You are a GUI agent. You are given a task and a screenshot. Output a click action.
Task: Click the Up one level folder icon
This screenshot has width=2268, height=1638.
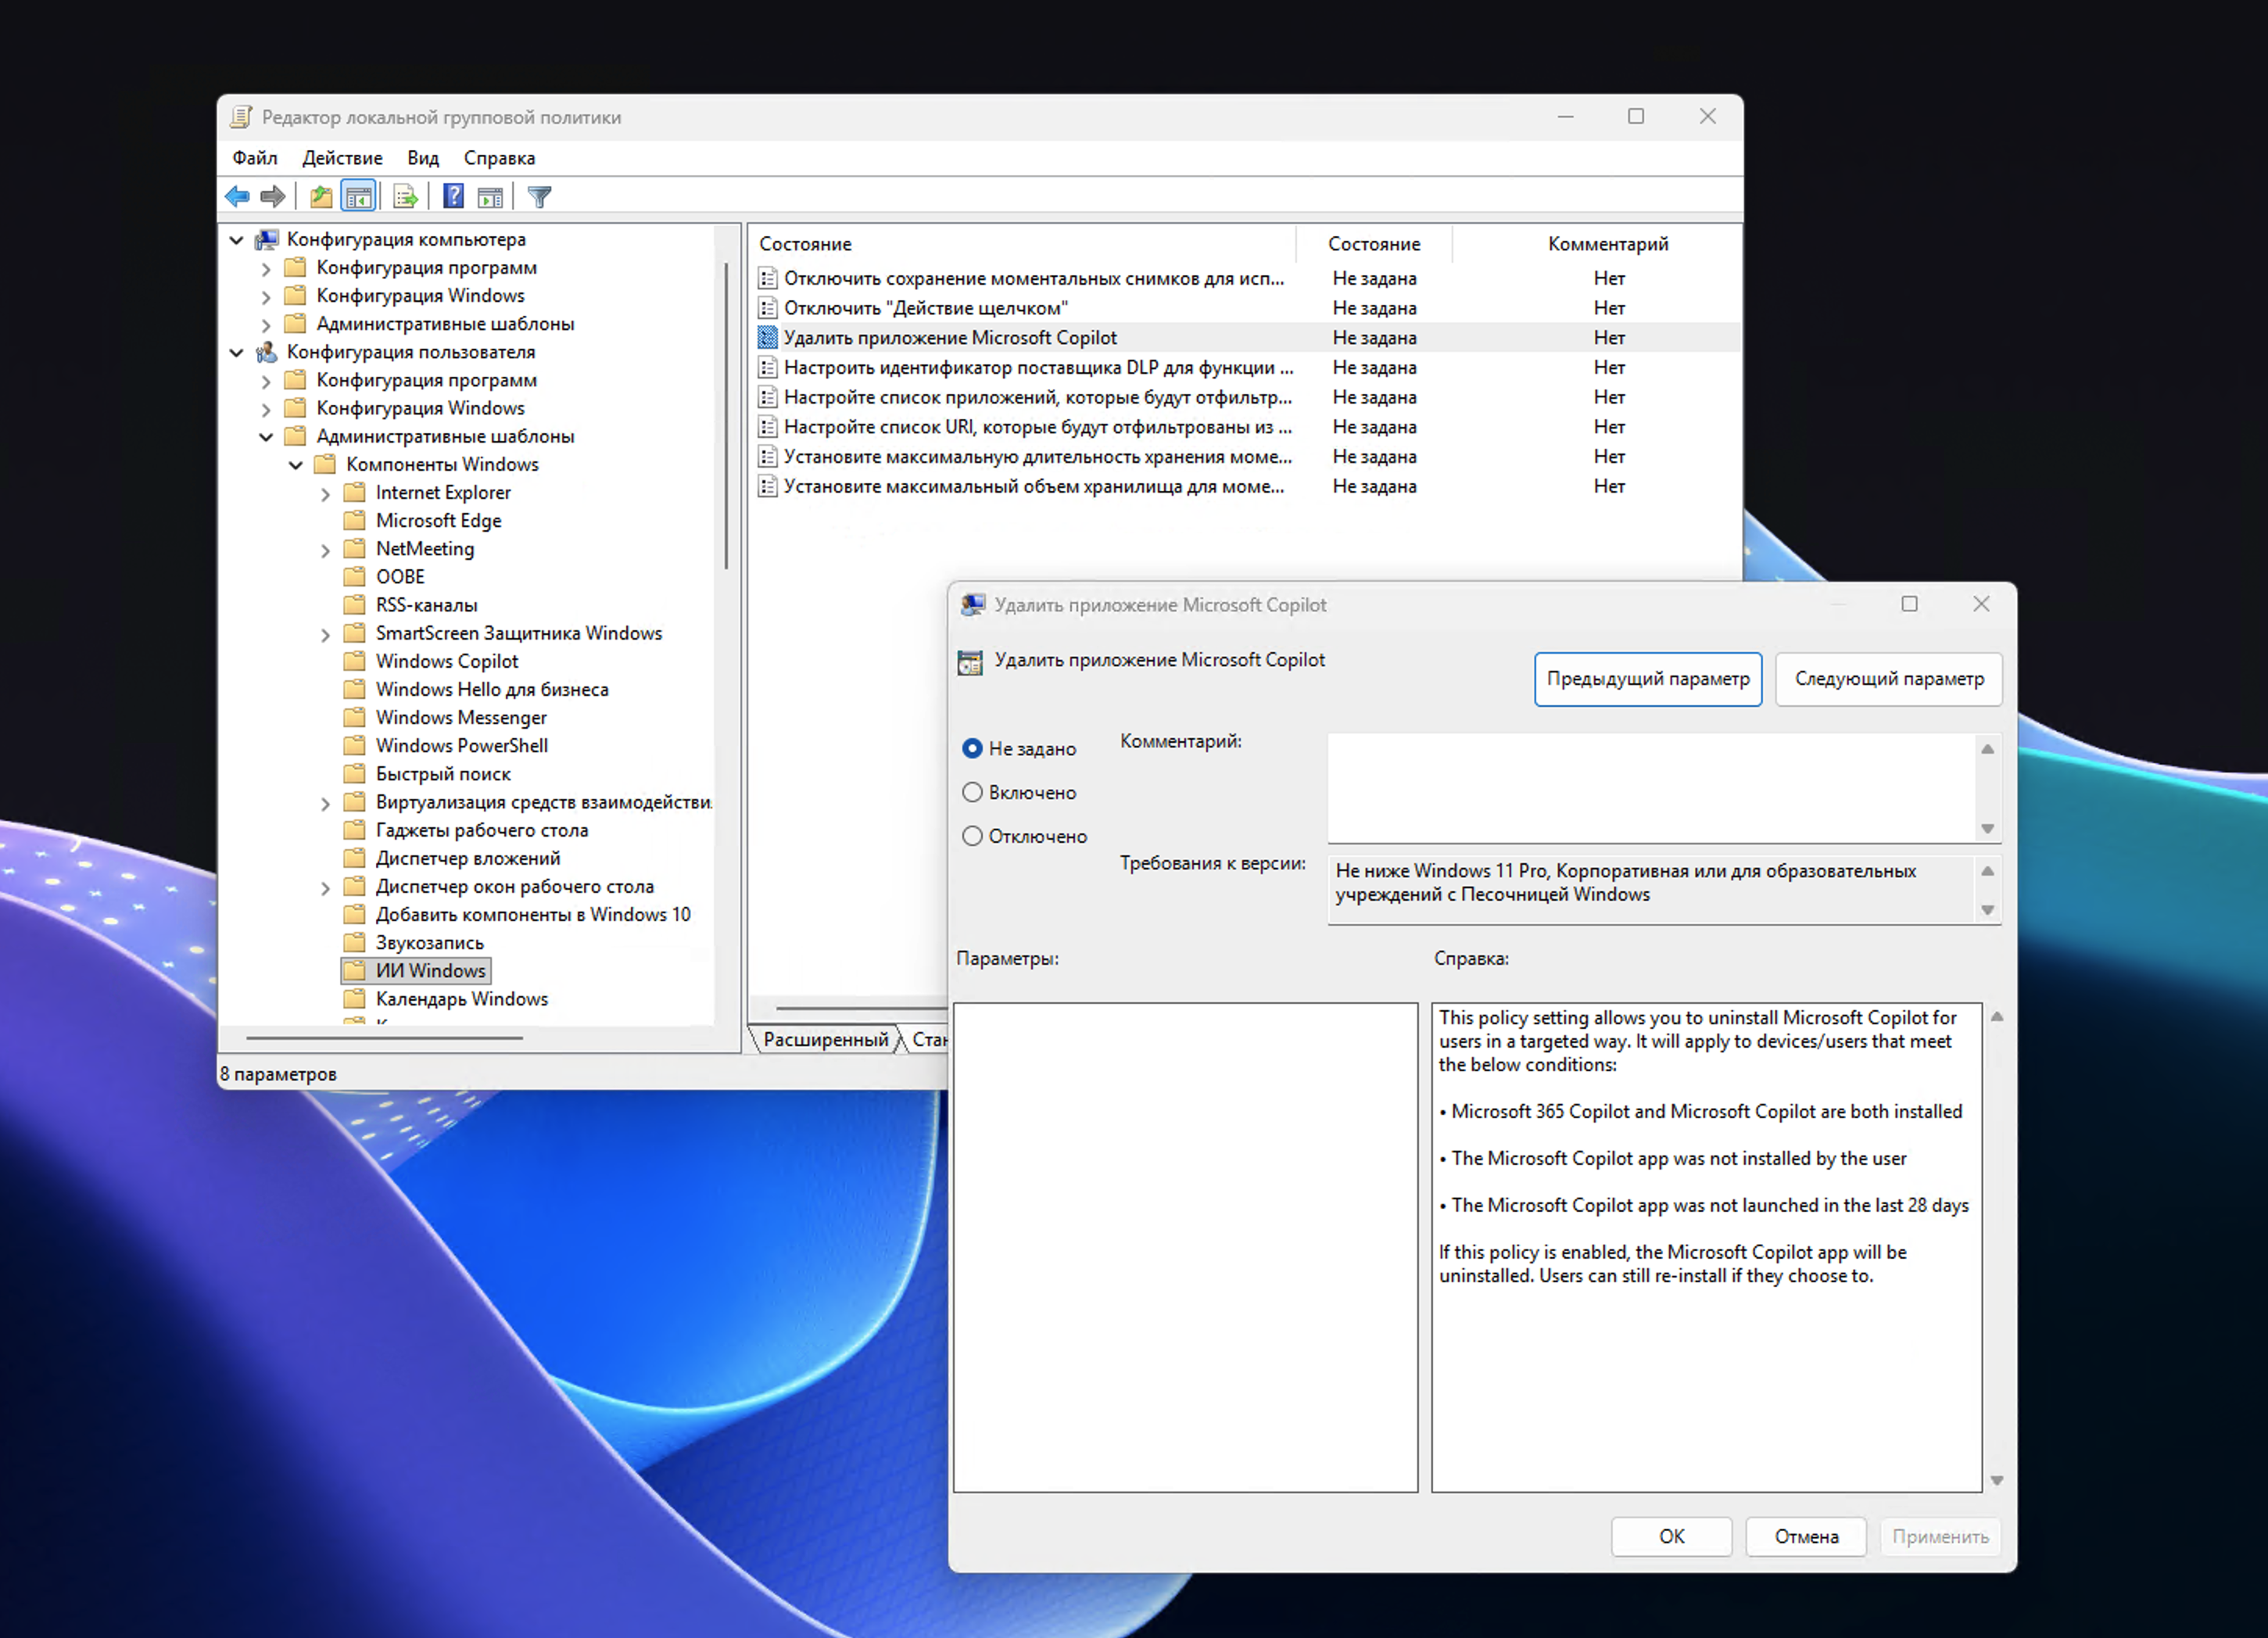(x=321, y=197)
